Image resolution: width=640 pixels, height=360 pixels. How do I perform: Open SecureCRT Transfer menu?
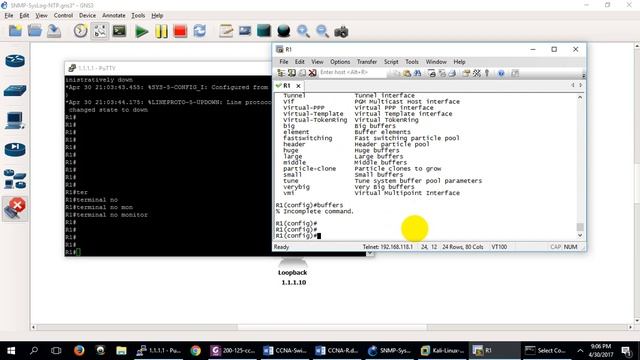[x=367, y=62]
